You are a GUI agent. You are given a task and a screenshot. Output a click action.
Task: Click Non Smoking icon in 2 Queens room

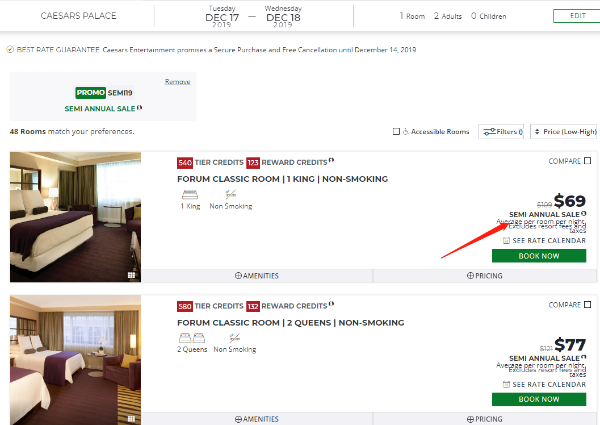235,338
